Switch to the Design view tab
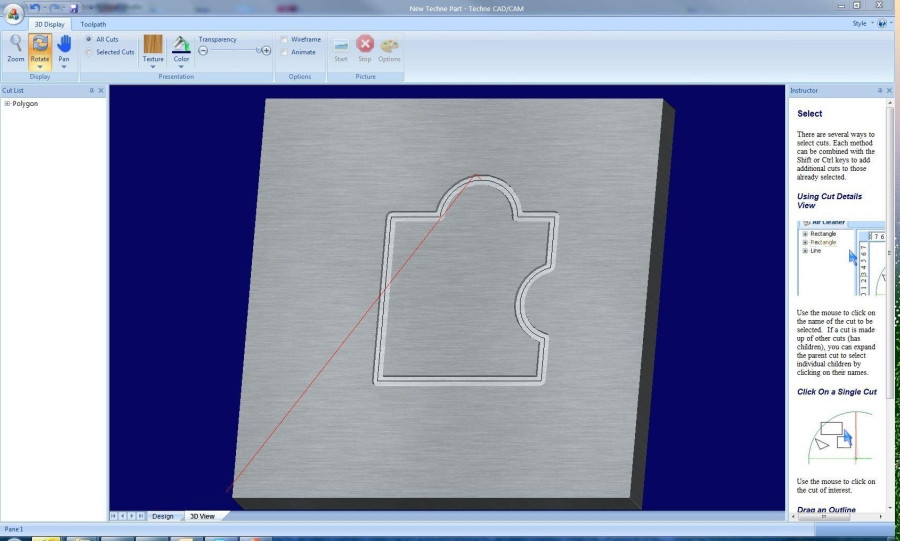The height and width of the screenshot is (541, 900). pyautogui.click(x=163, y=516)
